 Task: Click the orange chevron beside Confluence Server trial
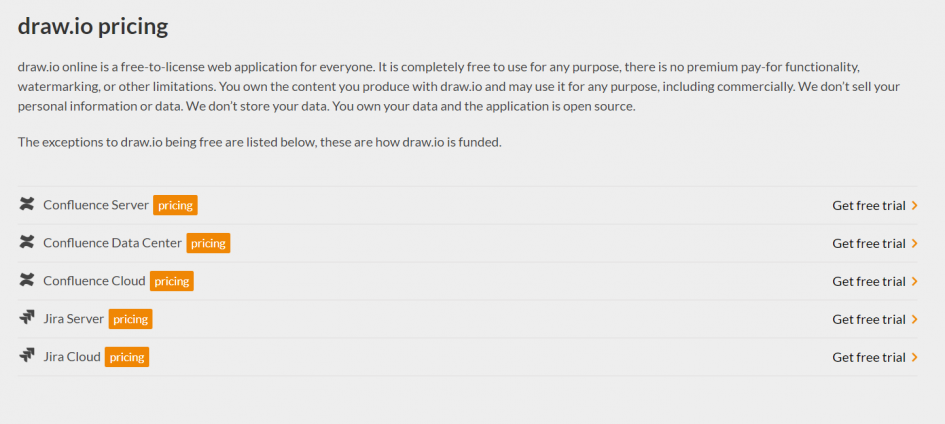[915, 205]
